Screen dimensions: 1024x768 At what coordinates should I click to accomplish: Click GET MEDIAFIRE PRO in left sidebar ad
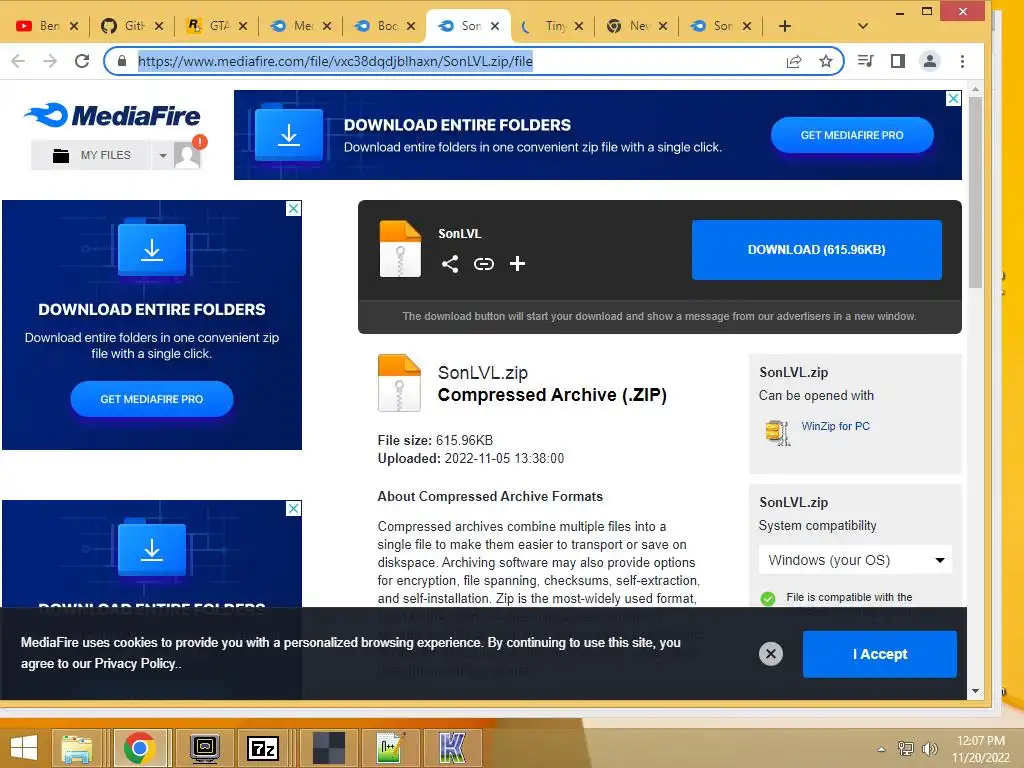[152, 399]
